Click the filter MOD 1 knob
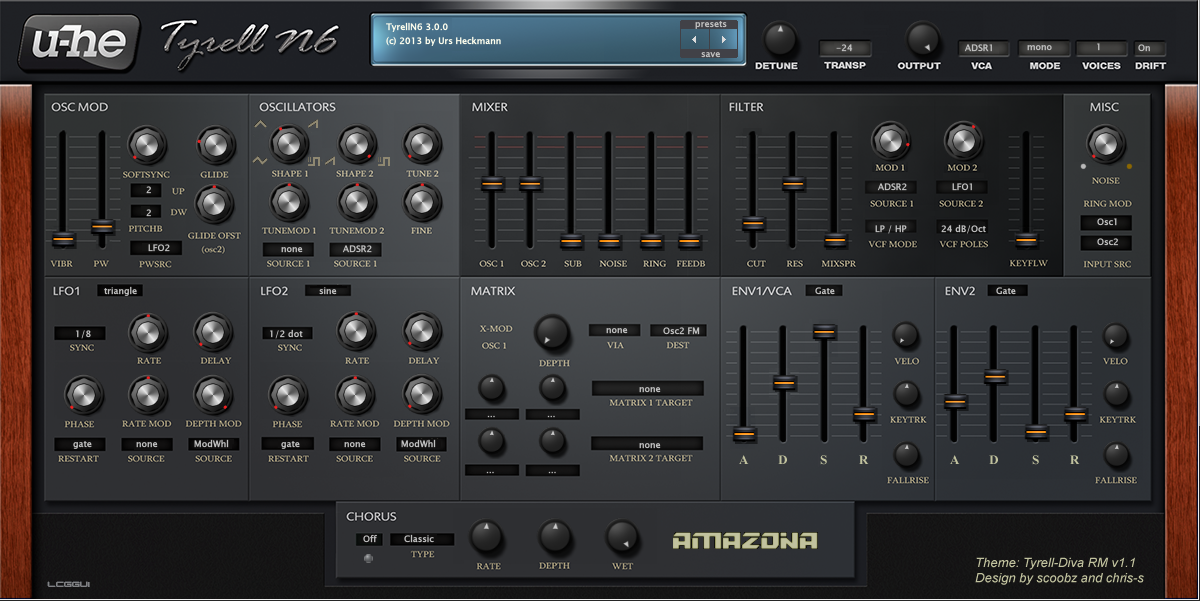Screen dimensions: 1200x601 889,140
